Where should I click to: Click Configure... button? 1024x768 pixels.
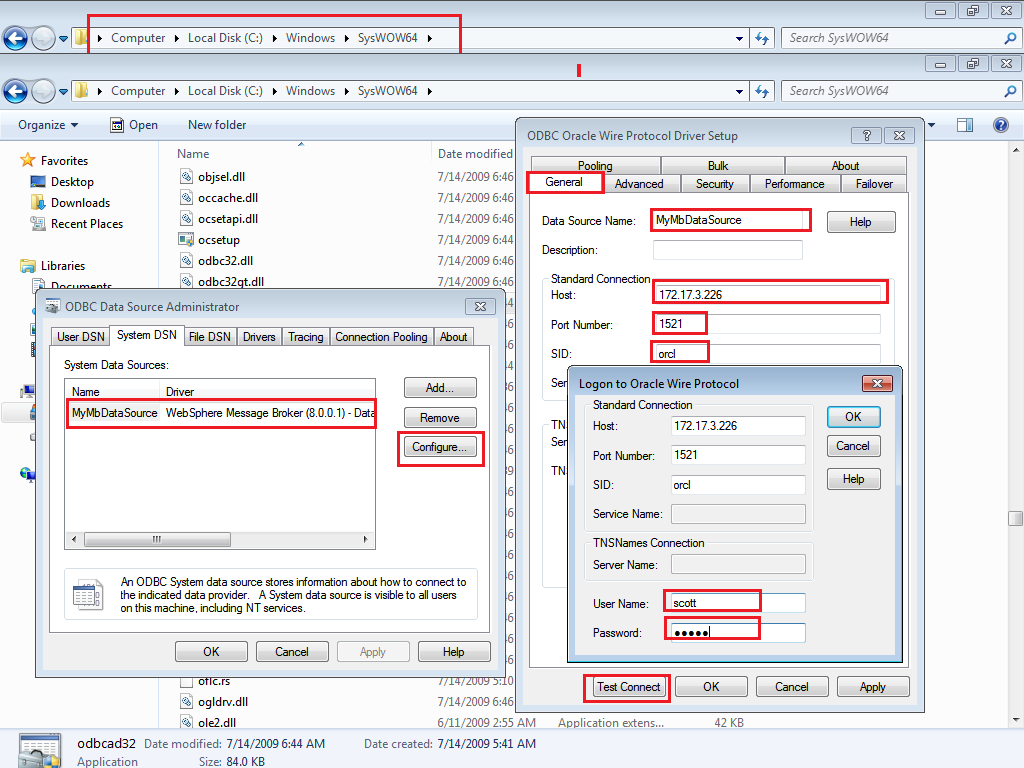440,447
